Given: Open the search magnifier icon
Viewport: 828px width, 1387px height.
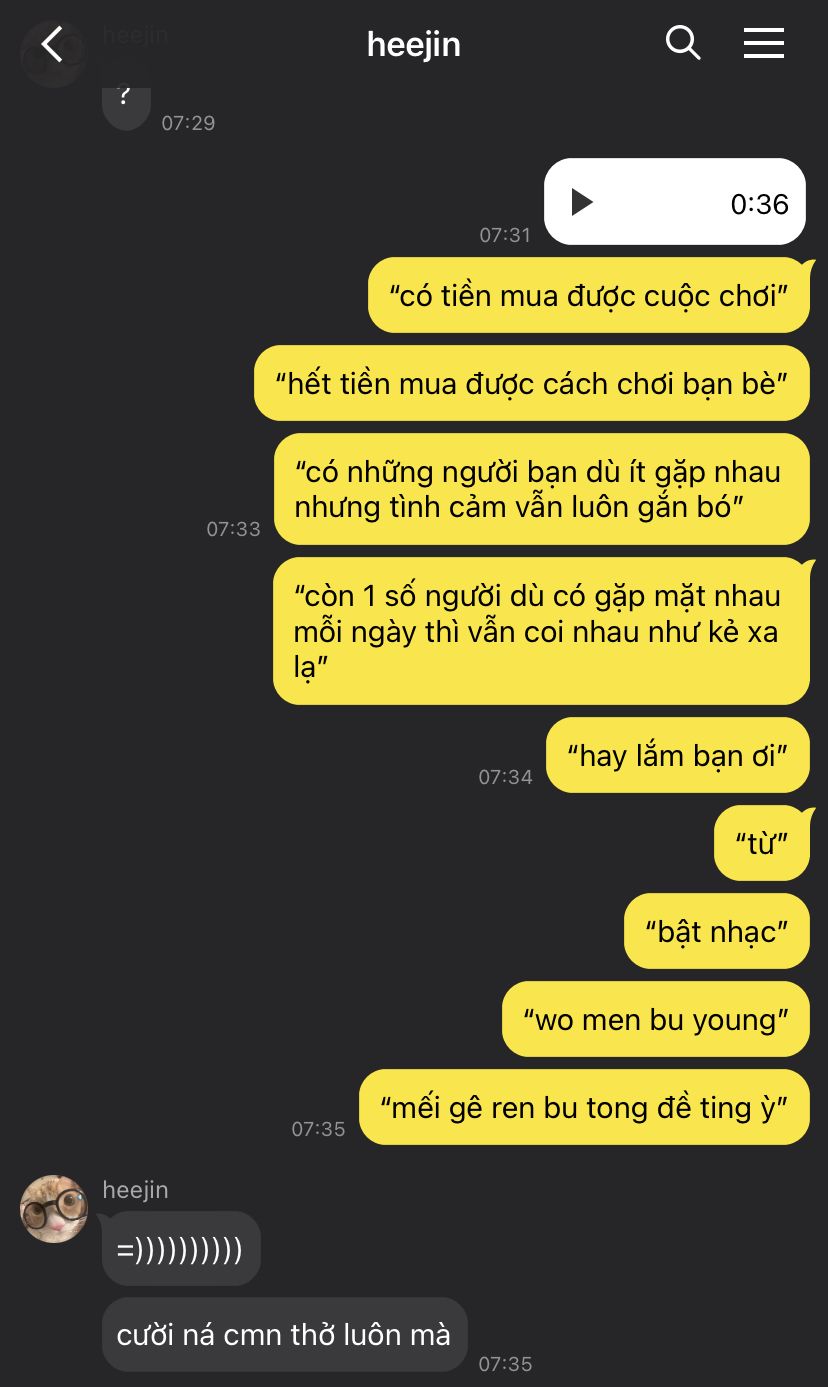Looking at the screenshot, I should [x=682, y=43].
